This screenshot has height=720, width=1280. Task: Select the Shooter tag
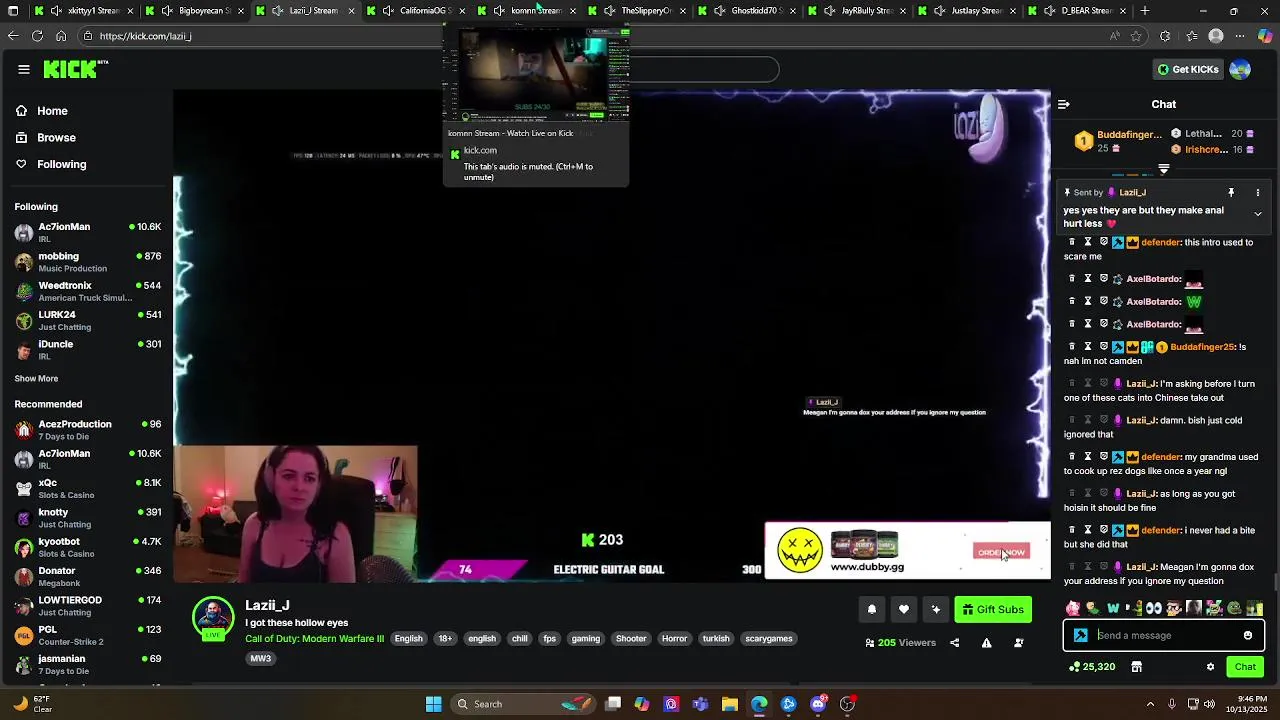coord(631,639)
